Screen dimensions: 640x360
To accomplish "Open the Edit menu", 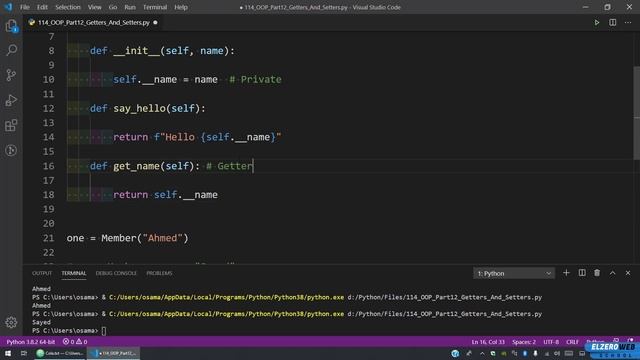I will coord(42,7).
